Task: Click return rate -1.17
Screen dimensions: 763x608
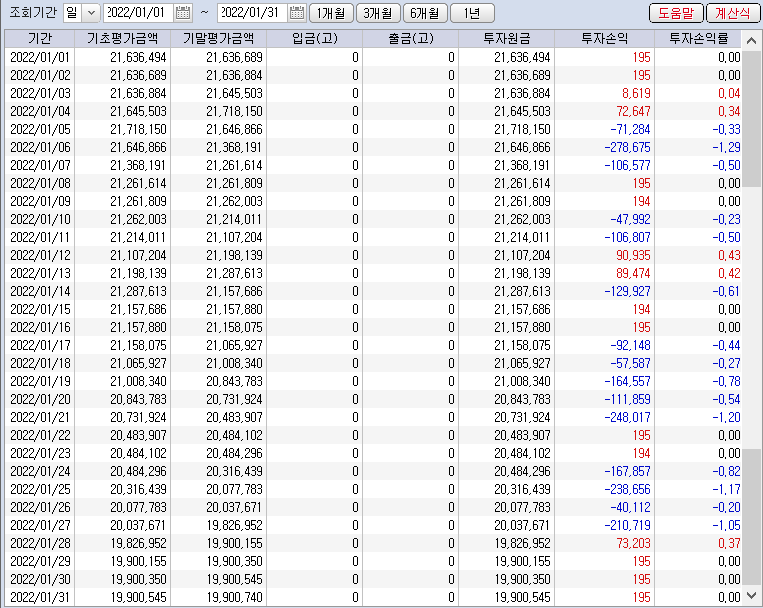Action: 726,490
